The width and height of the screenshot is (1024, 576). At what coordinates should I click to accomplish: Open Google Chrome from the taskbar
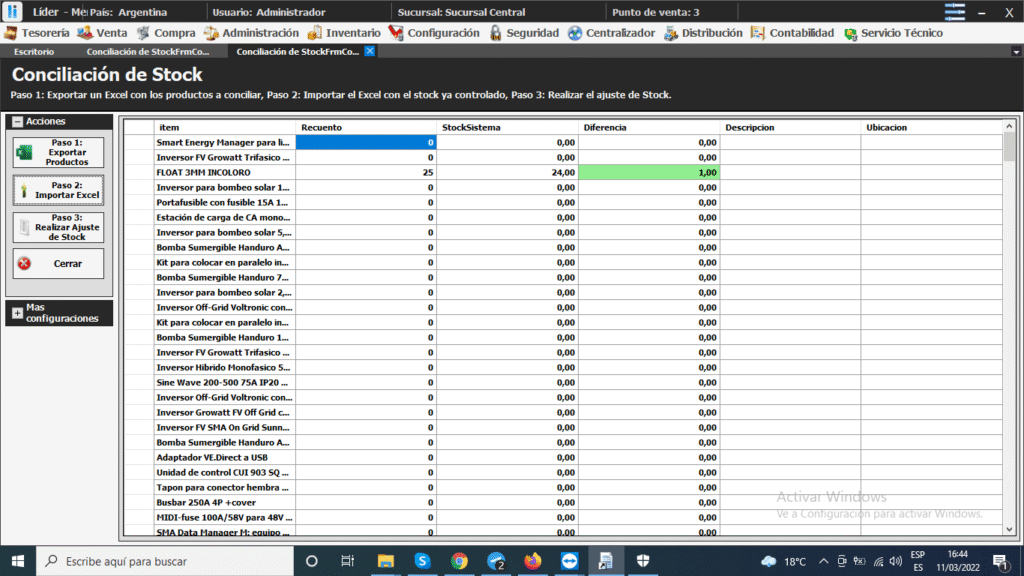tap(459, 561)
